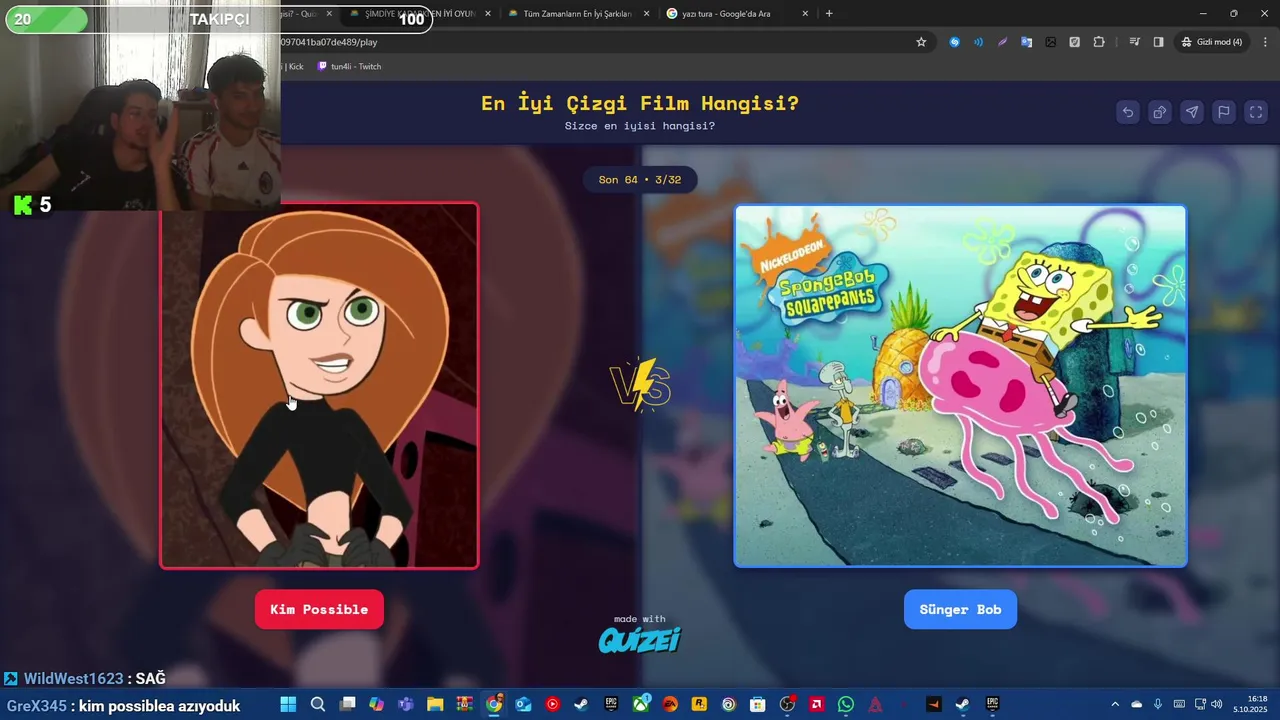1280x720 pixels.
Task: Close the 'yazı tura - Google'da Ara' tab
Action: coord(805,14)
